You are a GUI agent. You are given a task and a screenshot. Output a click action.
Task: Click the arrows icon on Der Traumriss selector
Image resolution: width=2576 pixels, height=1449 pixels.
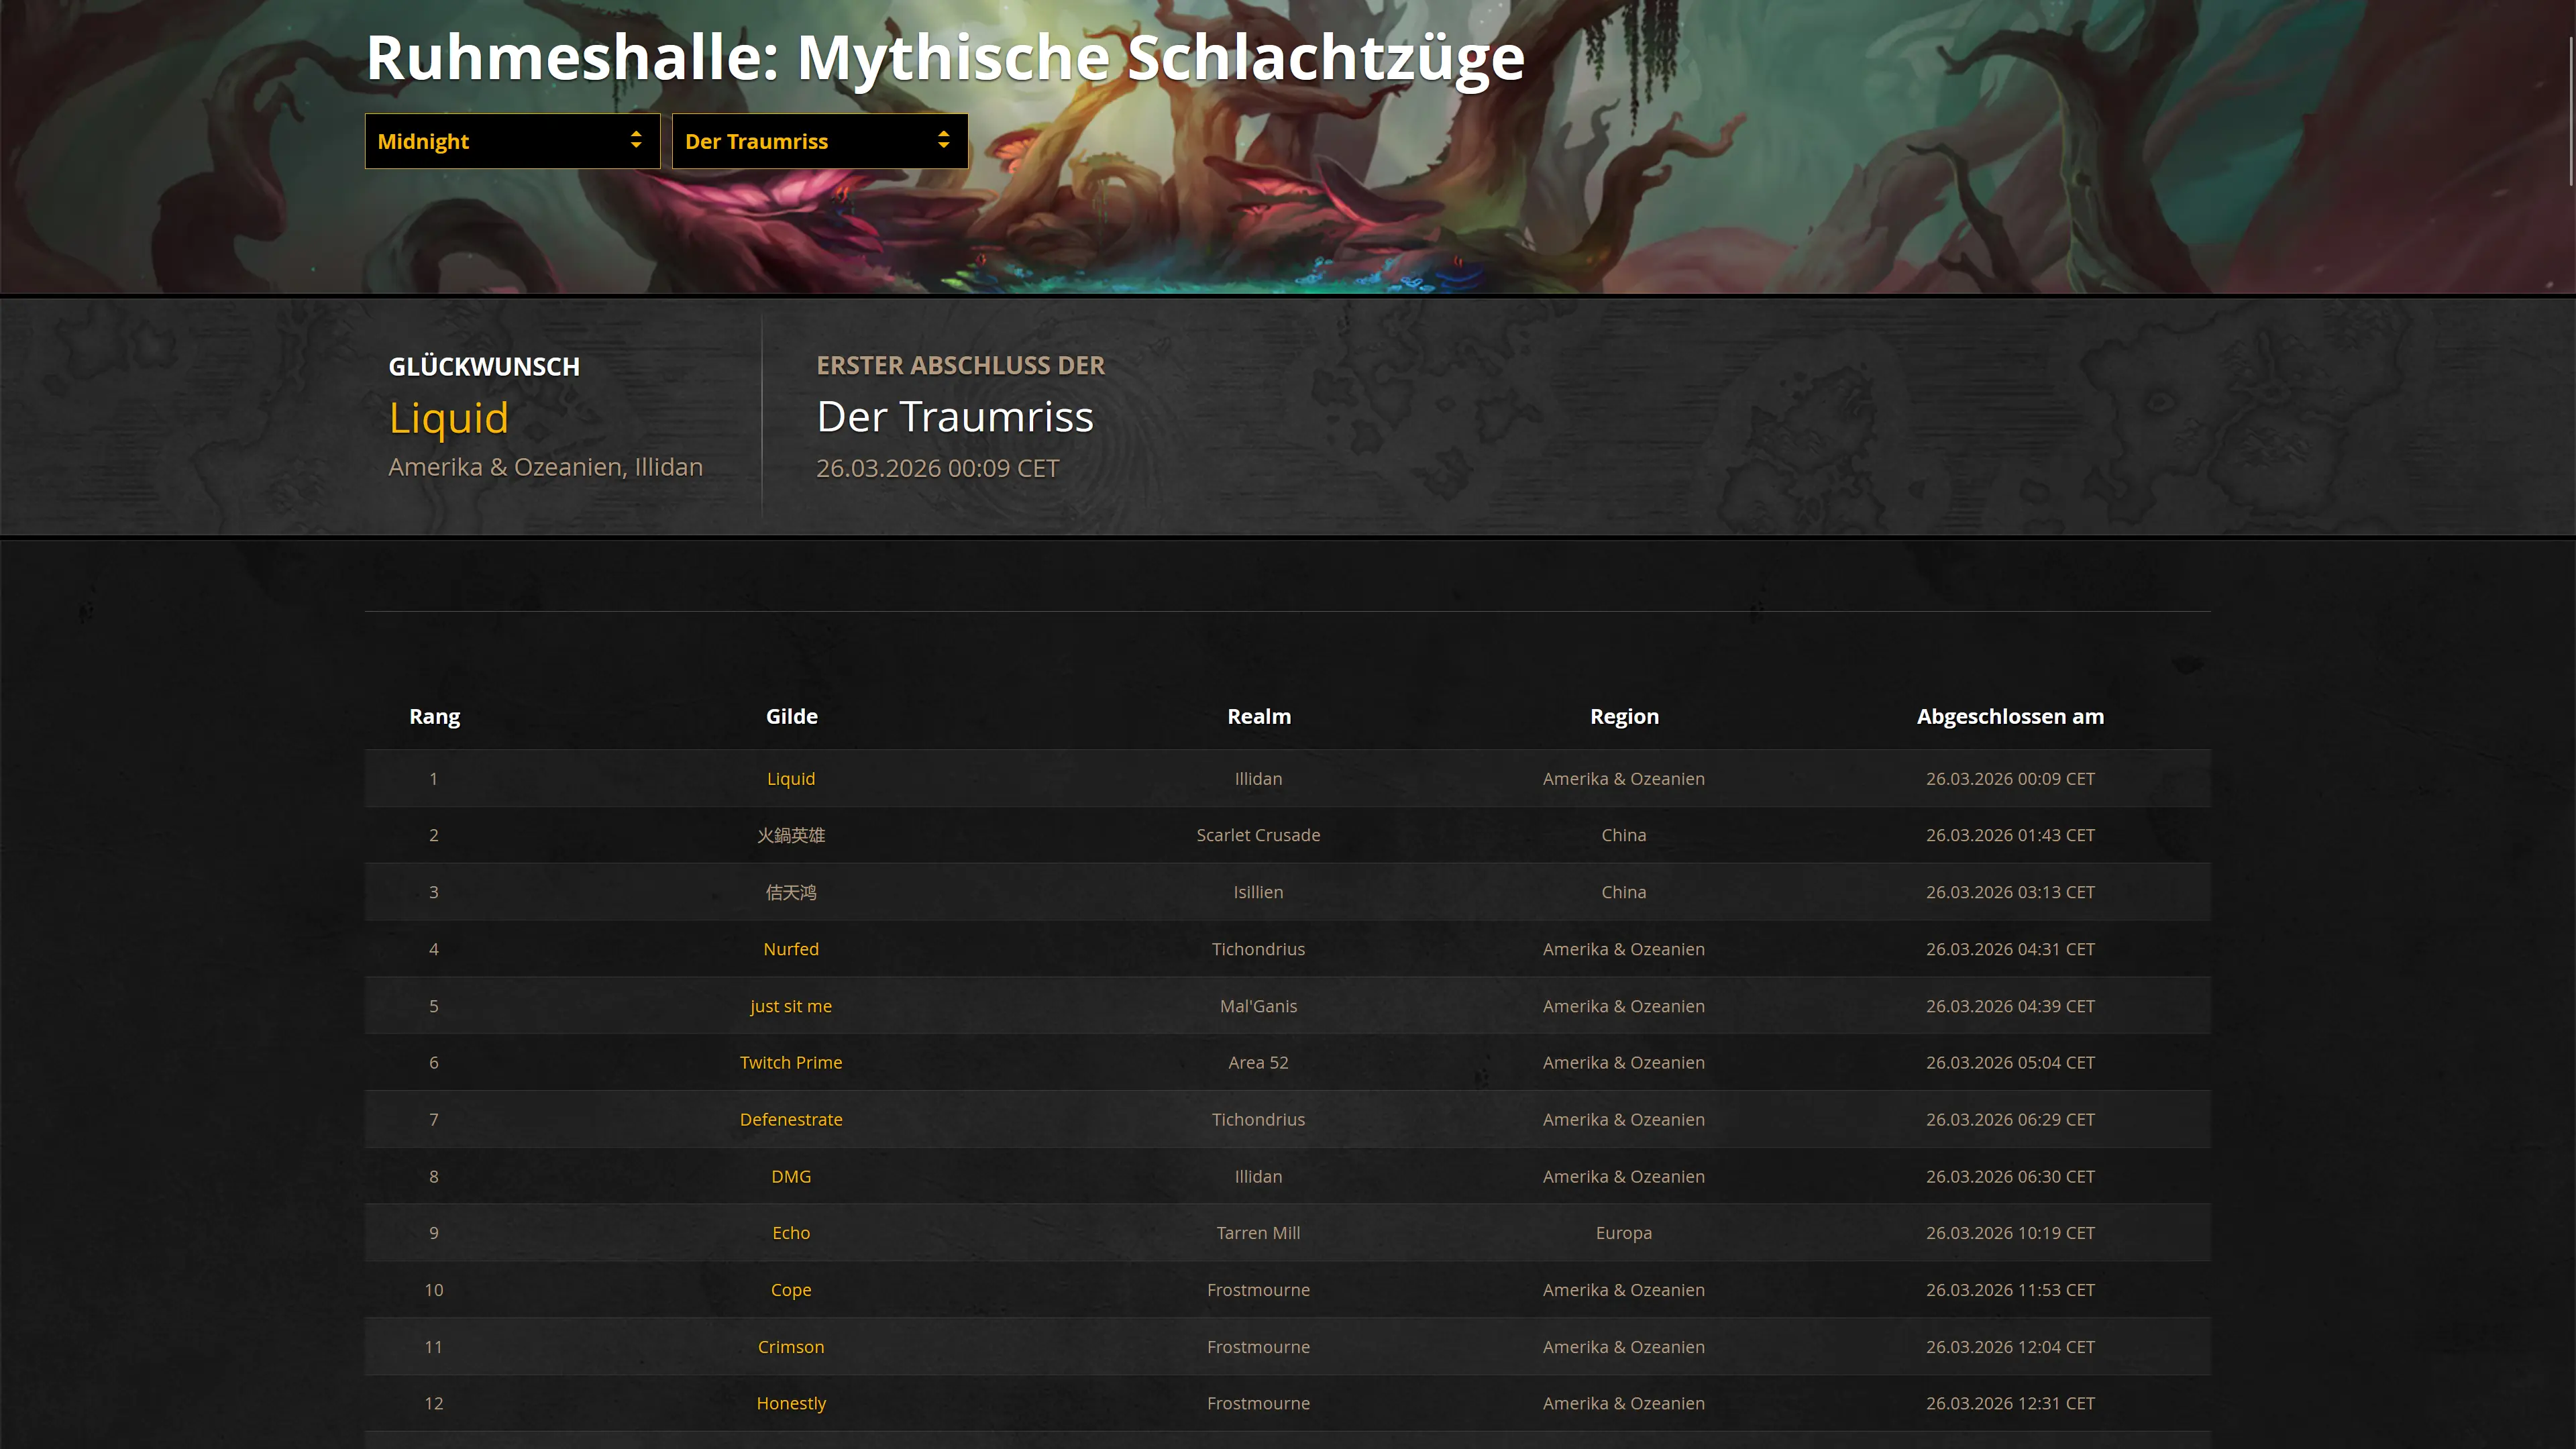pyautogui.click(x=943, y=141)
